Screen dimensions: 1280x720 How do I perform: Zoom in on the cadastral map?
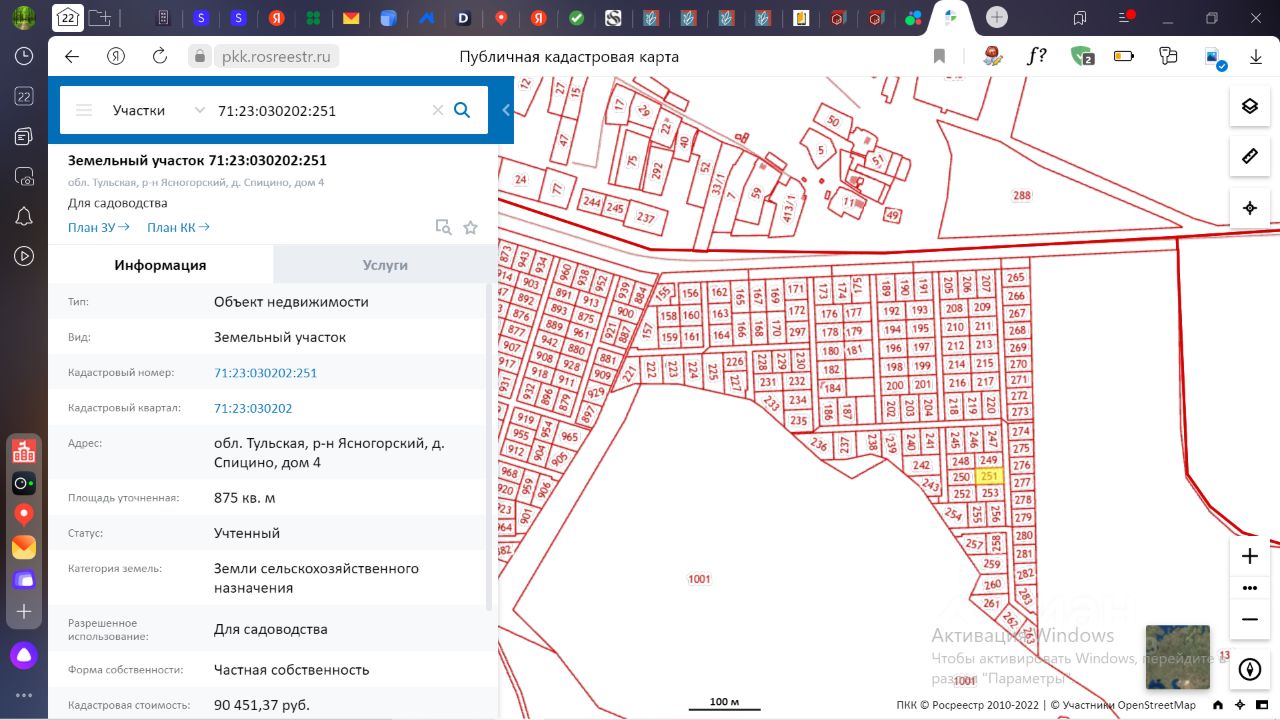tap(1249, 556)
